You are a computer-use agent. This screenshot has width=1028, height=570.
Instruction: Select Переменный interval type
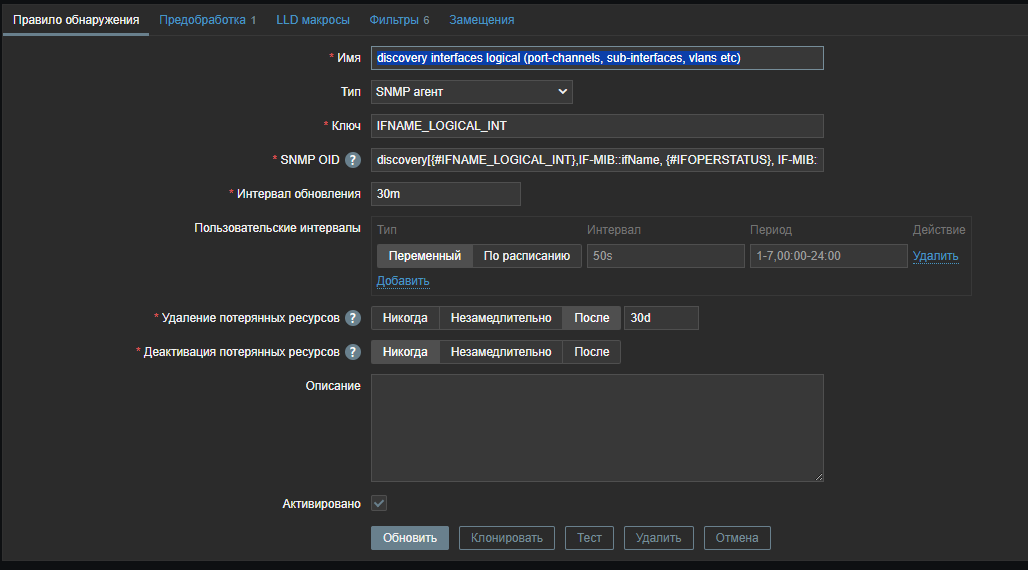(x=425, y=256)
